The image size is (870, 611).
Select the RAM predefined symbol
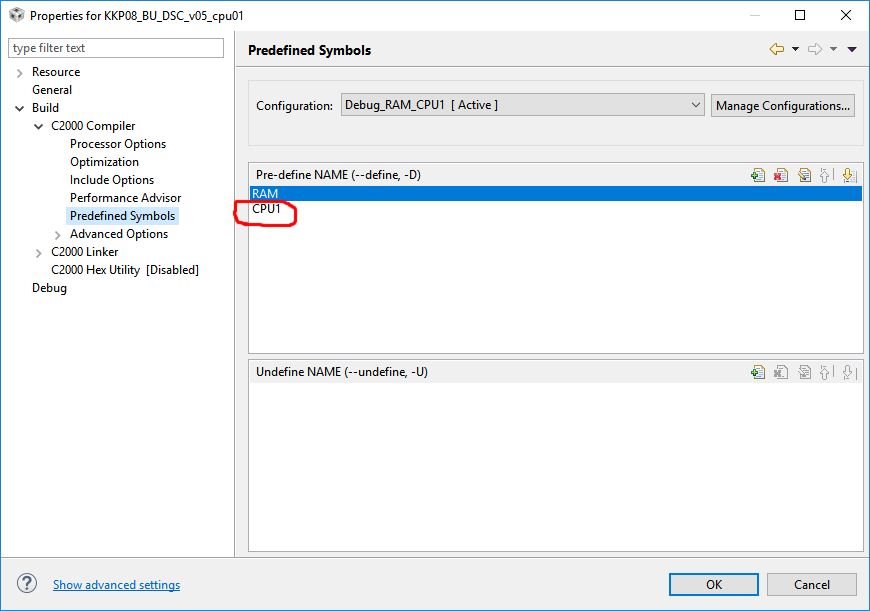point(555,194)
